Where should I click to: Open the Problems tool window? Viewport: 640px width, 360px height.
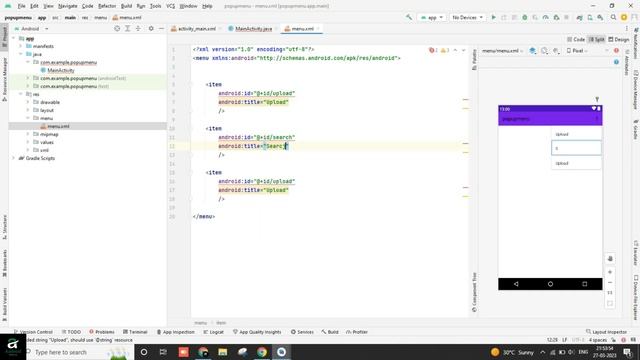pyautogui.click(x=102, y=332)
